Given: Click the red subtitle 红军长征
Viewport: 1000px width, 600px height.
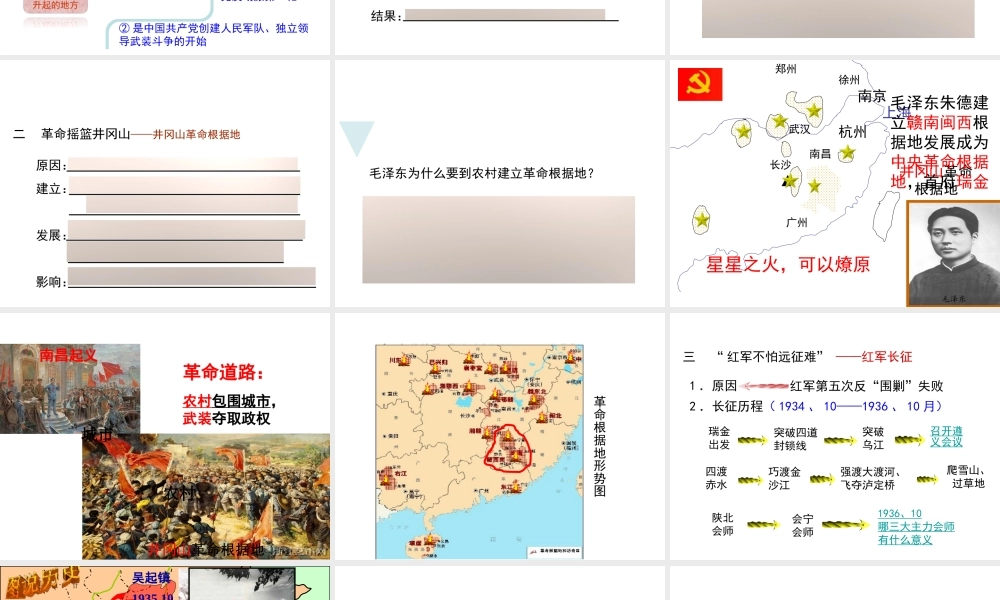Looking at the screenshot, I should pyautogui.click(x=886, y=356).
